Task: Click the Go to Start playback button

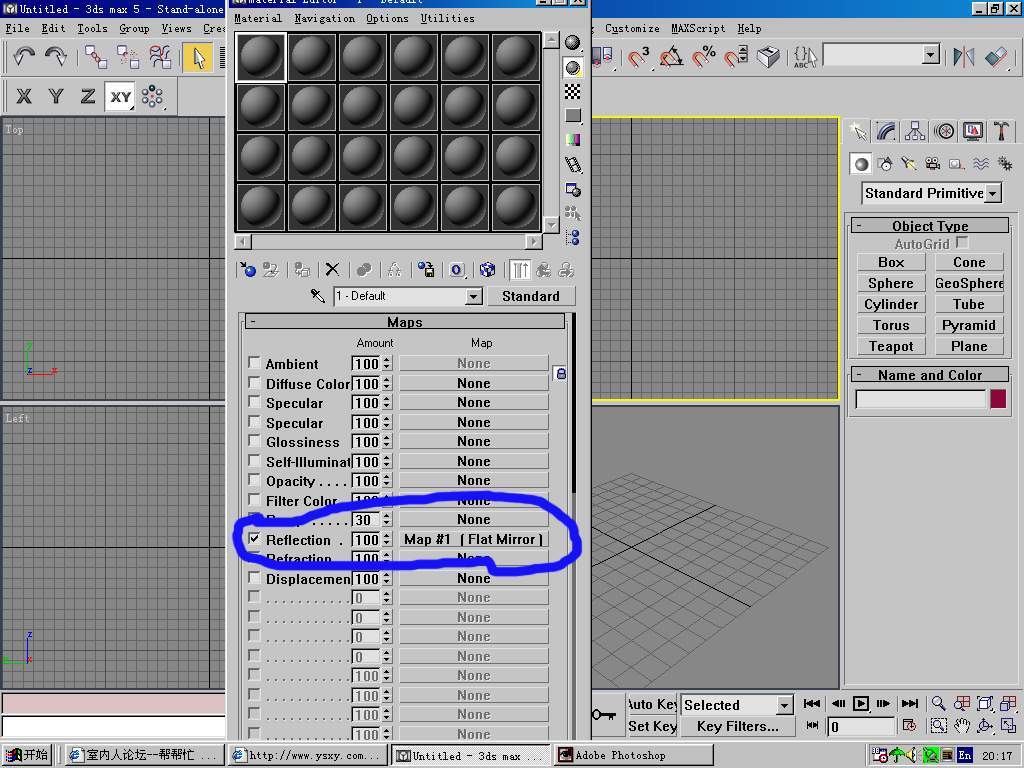Action: coord(812,703)
